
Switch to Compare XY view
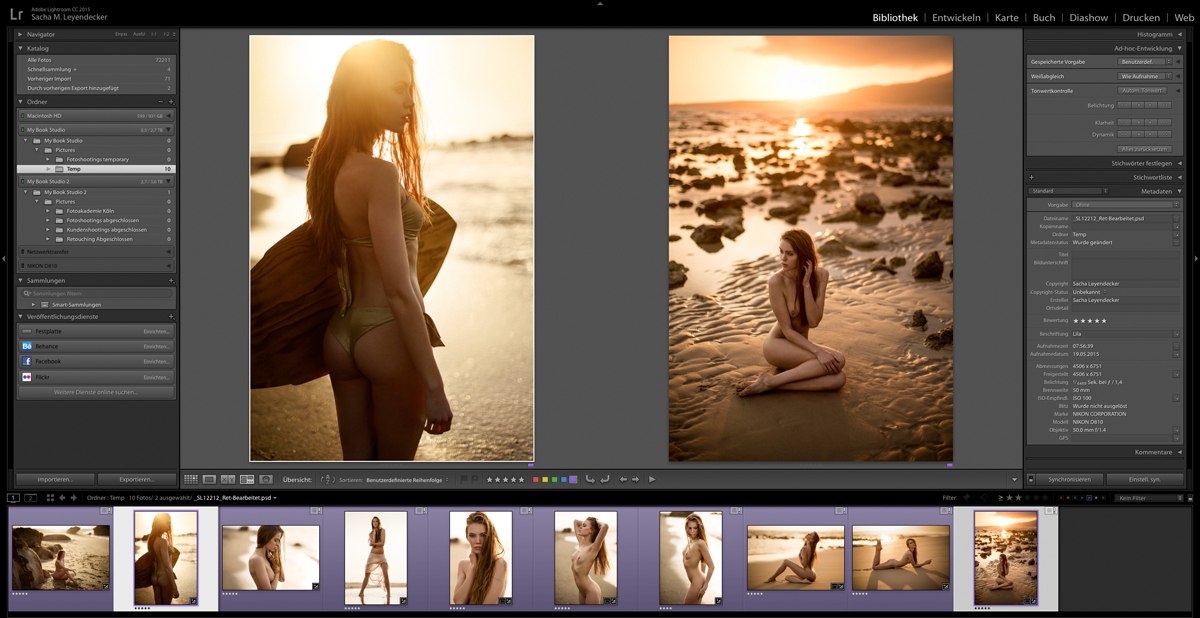(228, 480)
